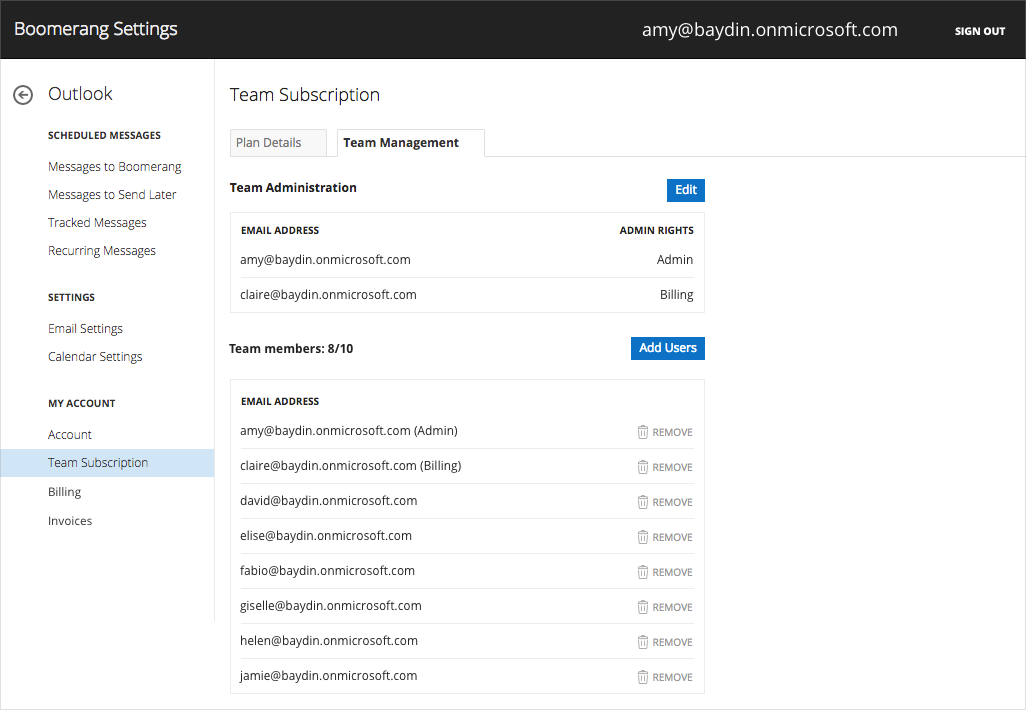Click the Boomerang Settings title
Image resolution: width=1026 pixels, height=710 pixels.
pos(96,29)
